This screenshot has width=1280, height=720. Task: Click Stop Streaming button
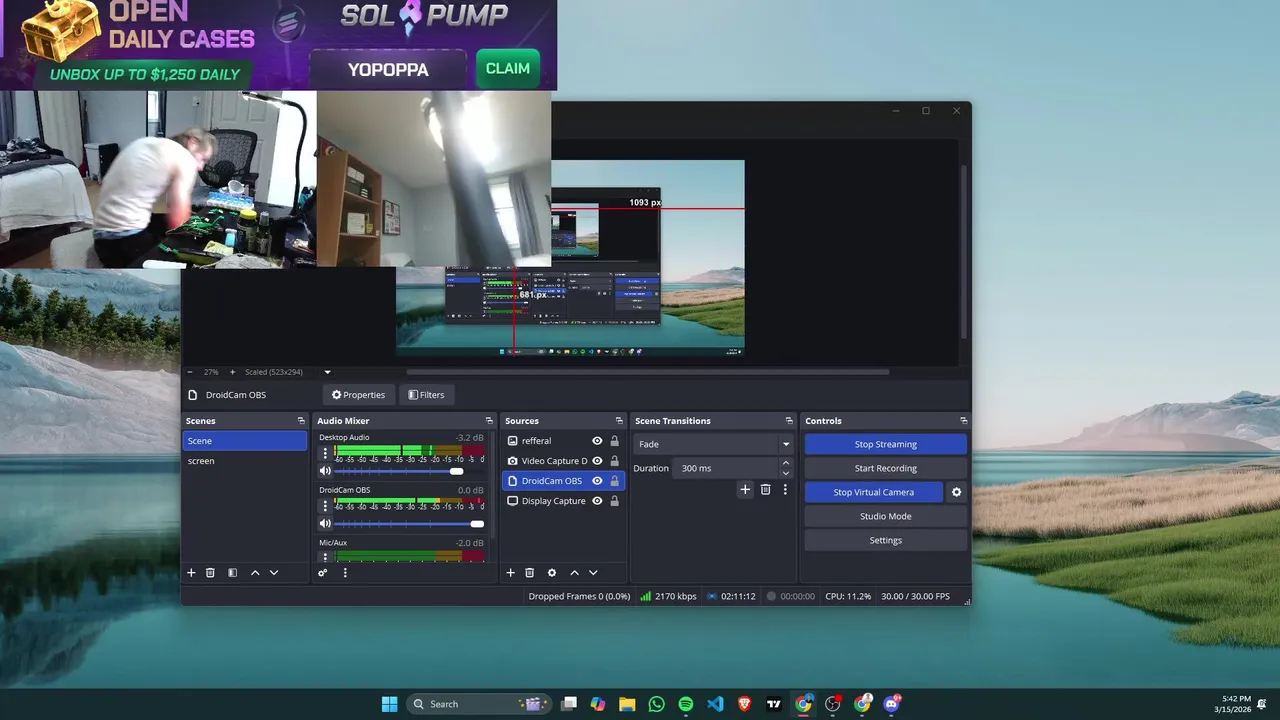[x=885, y=444]
